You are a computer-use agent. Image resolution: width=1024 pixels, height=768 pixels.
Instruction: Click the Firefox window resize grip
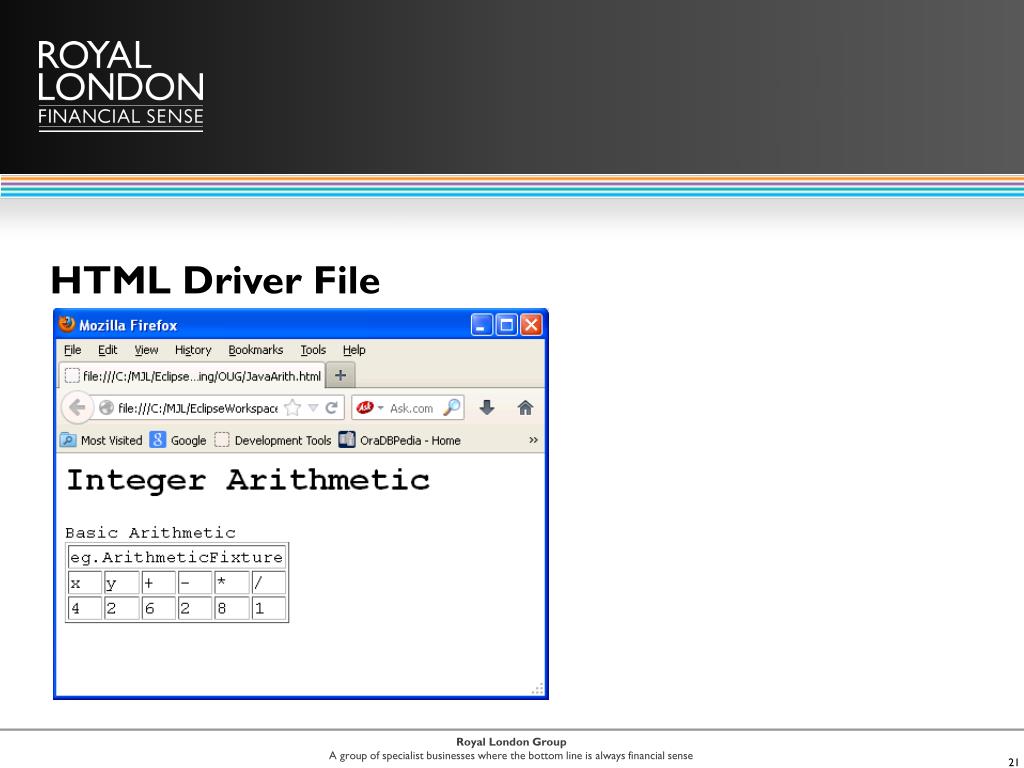click(x=537, y=688)
